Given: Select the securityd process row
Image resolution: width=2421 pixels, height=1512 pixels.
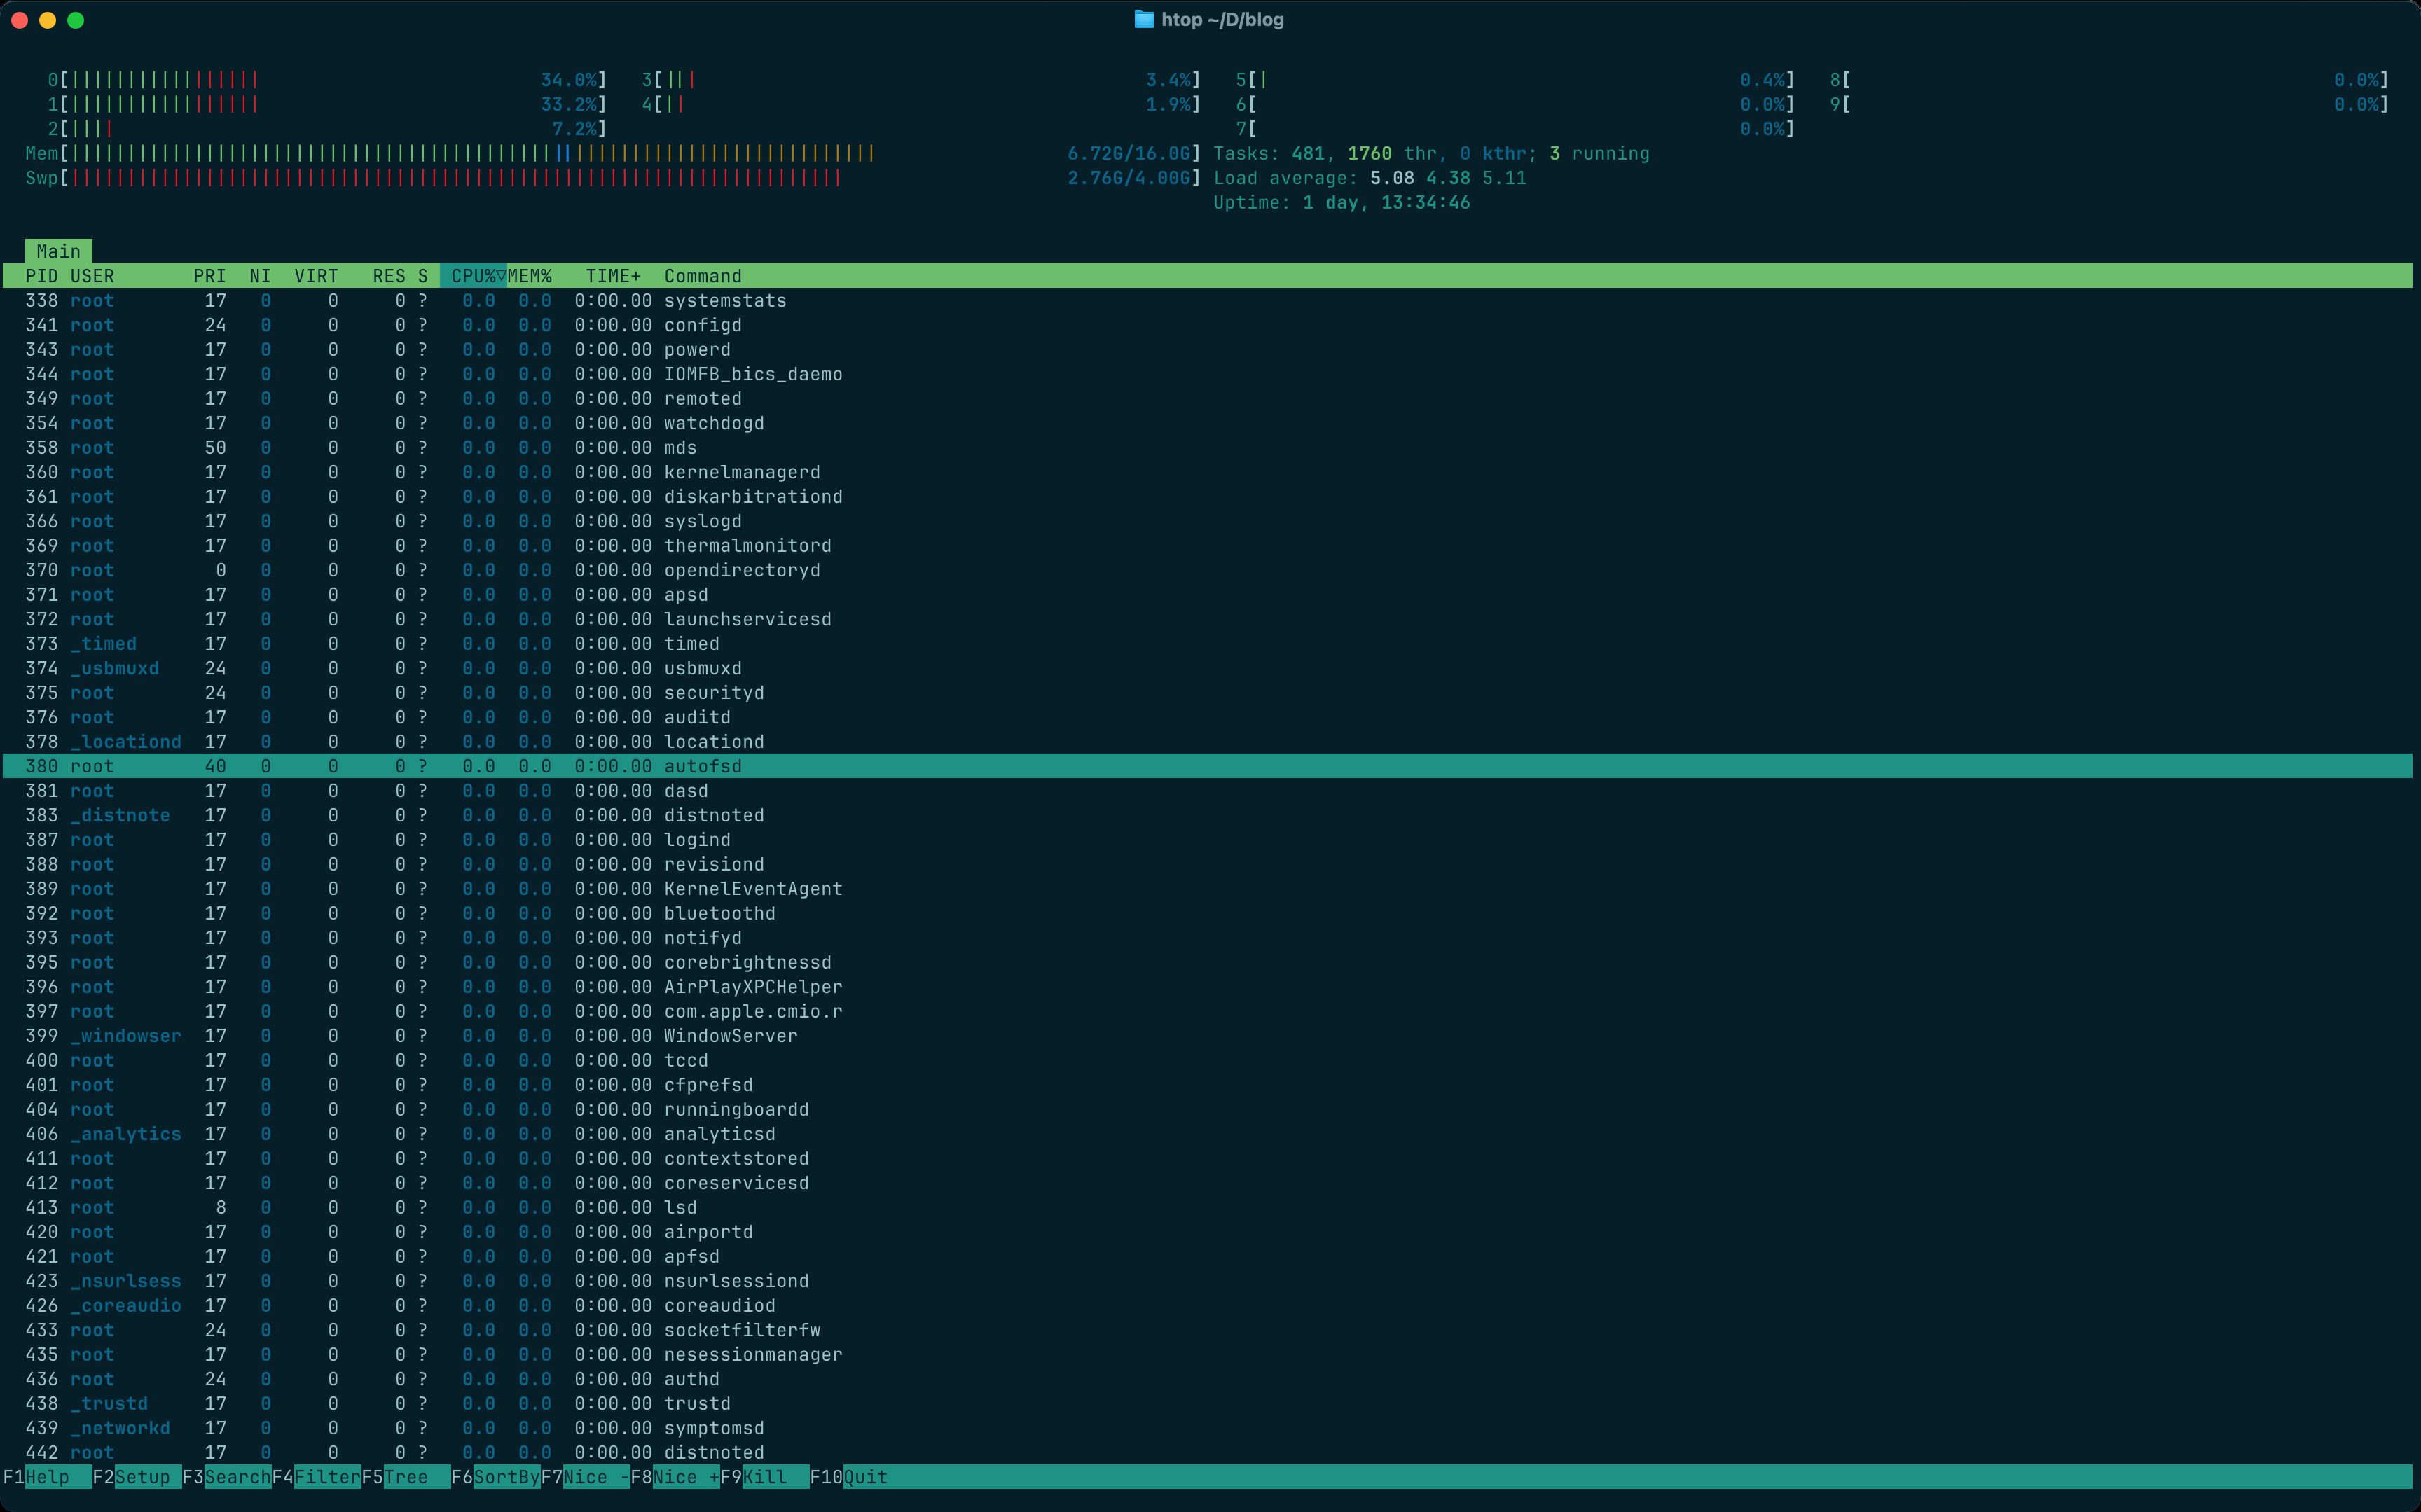Looking at the screenshot, I should coord(1208,693).
